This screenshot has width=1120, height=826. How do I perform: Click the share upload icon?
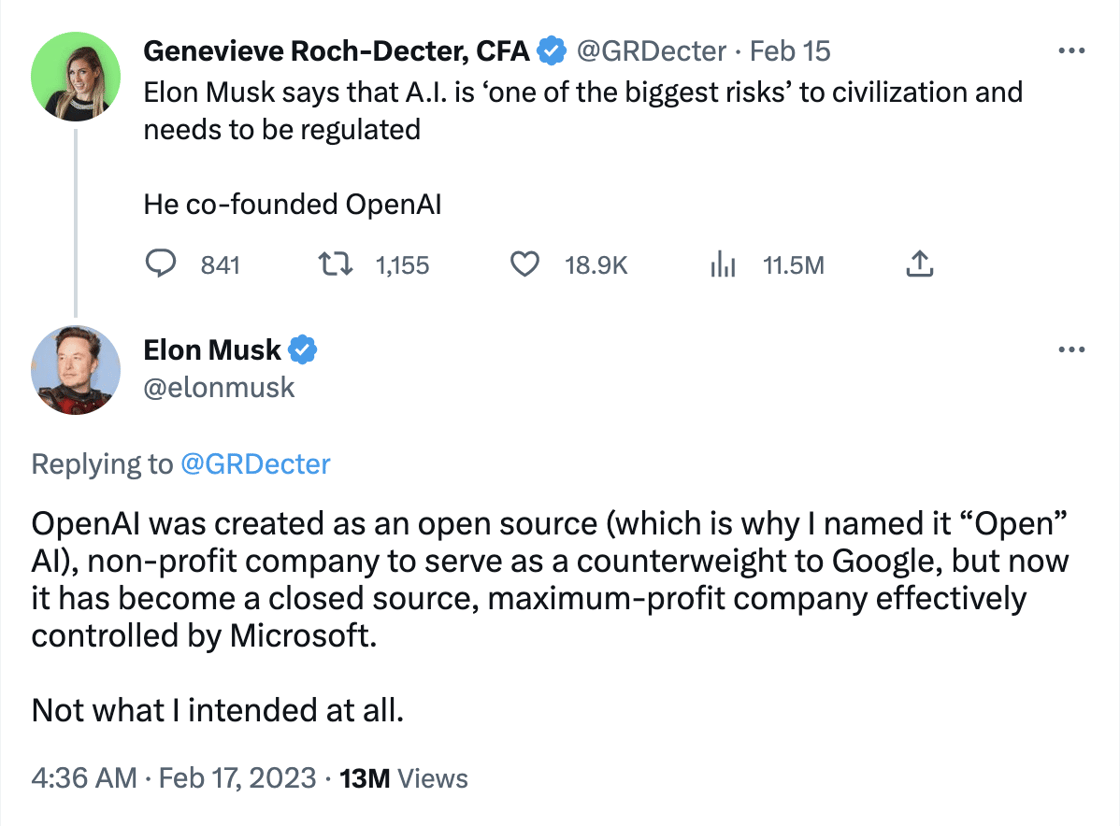(919, 264)
